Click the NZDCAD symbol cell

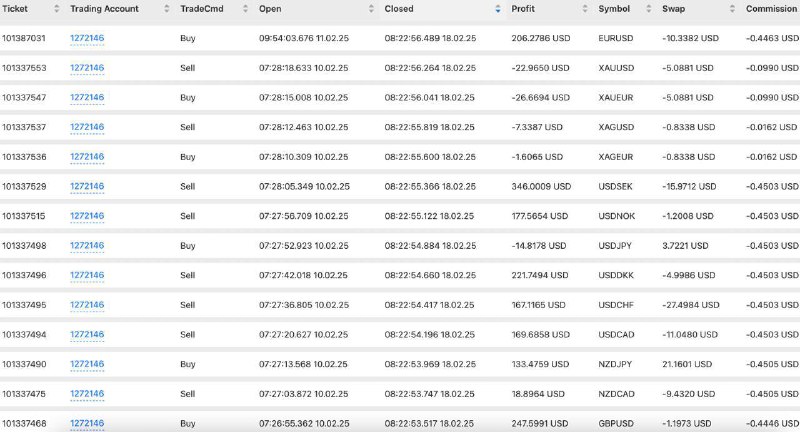click(x=616, y=393)
